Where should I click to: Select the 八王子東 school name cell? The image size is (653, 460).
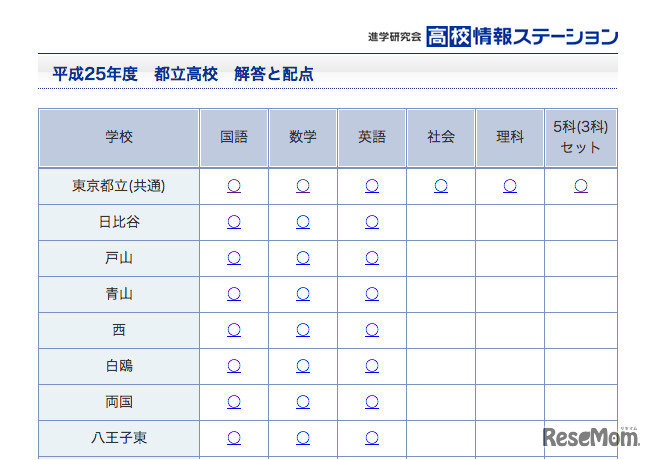[x=119, y=437]
